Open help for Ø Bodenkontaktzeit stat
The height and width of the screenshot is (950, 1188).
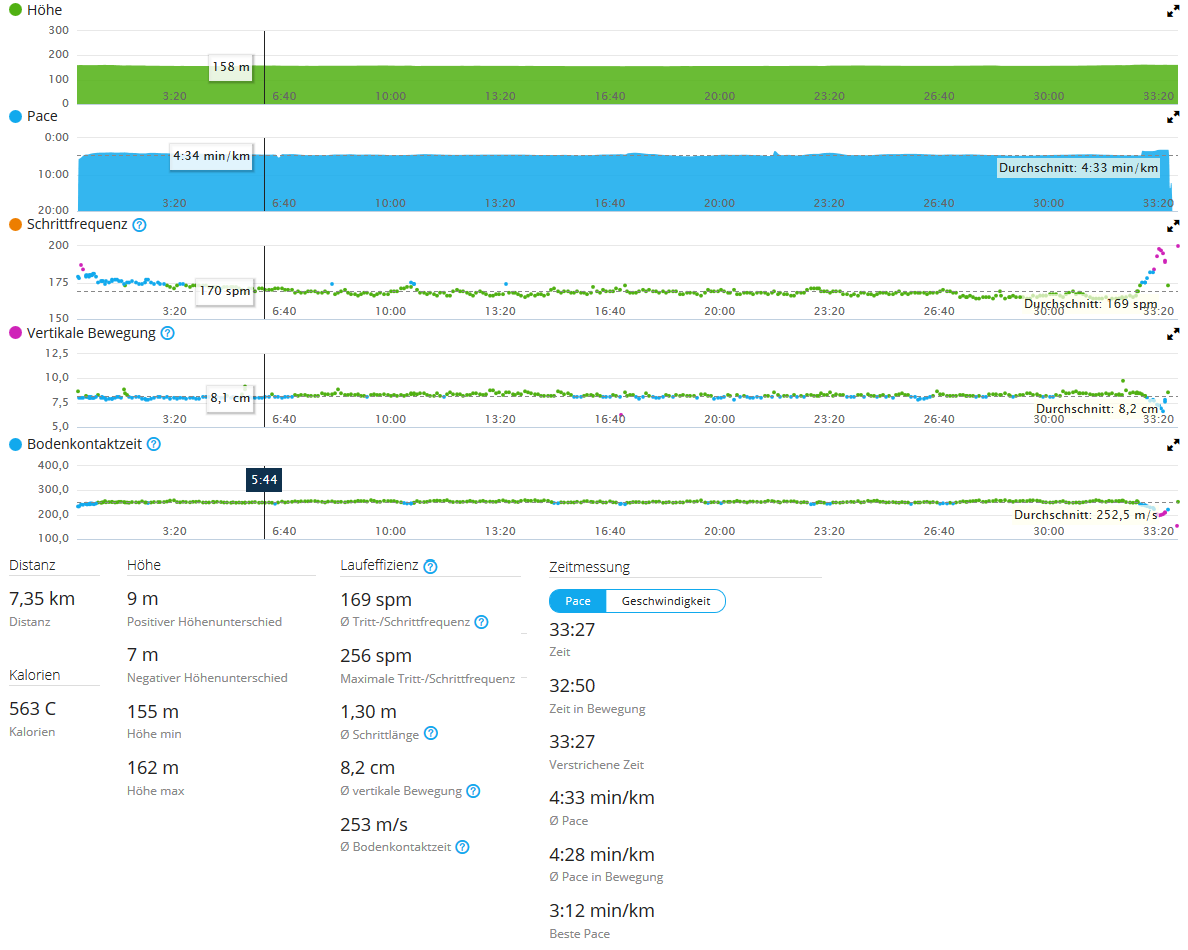(462, 847)
